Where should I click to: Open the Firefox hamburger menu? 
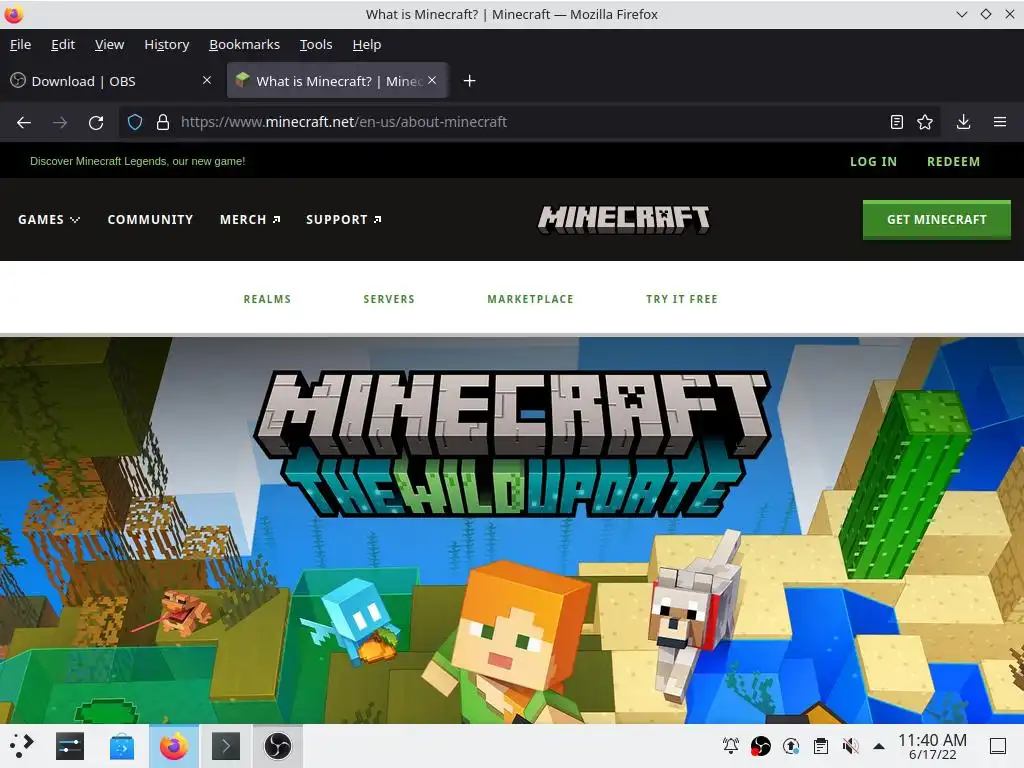1000,122
